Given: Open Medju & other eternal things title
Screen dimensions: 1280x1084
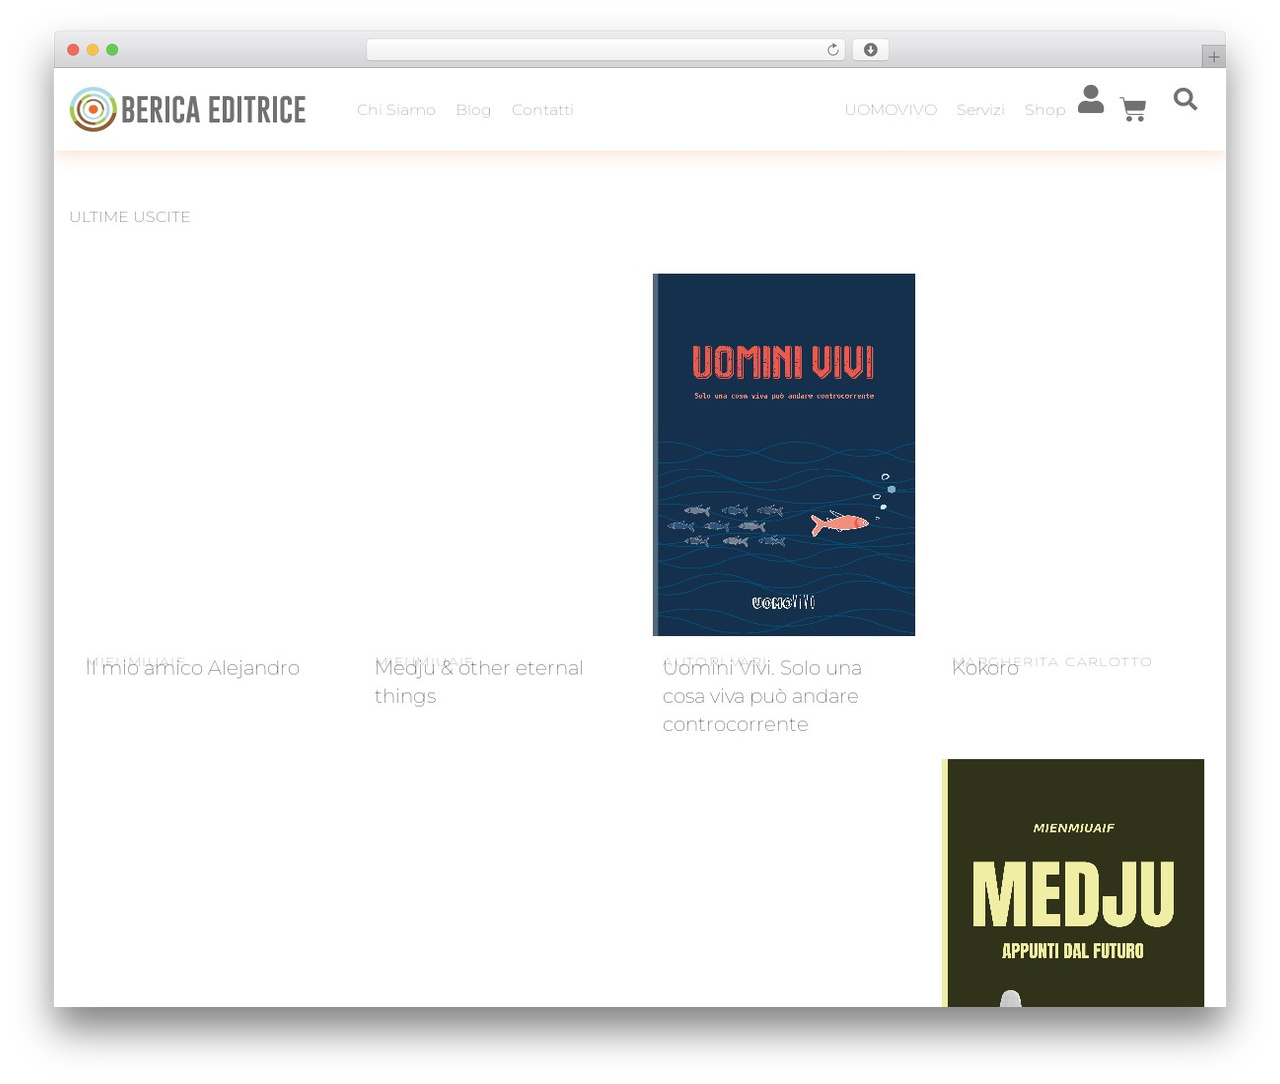Looking at the screenshot, I should 479,682.
